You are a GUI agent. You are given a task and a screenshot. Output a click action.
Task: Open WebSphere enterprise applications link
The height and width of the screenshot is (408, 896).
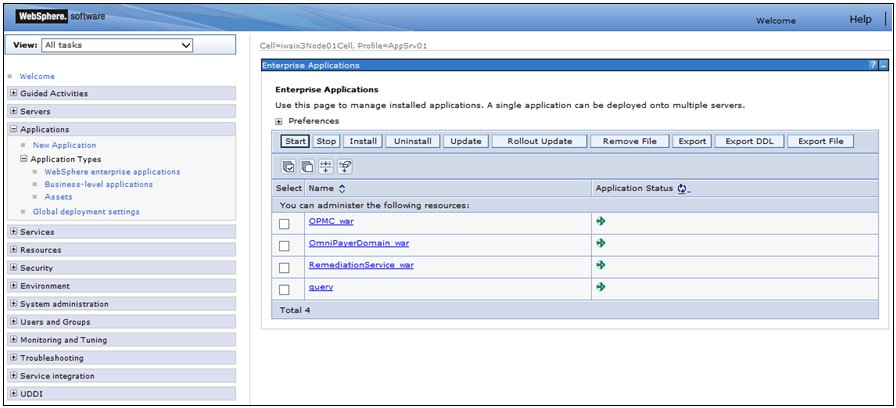tap(112, 171)
